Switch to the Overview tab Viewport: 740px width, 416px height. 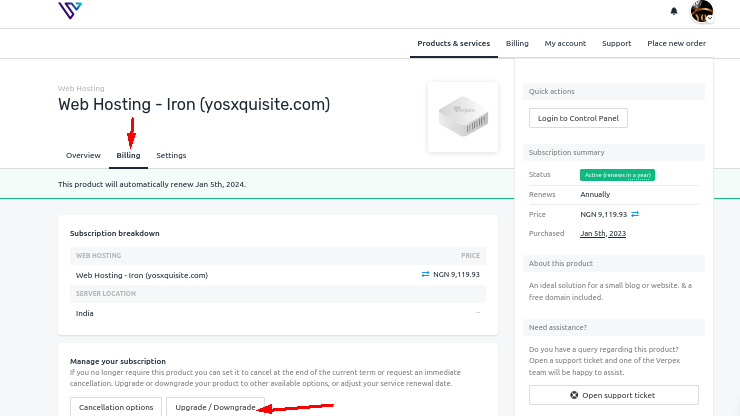[x=83, y=155]
